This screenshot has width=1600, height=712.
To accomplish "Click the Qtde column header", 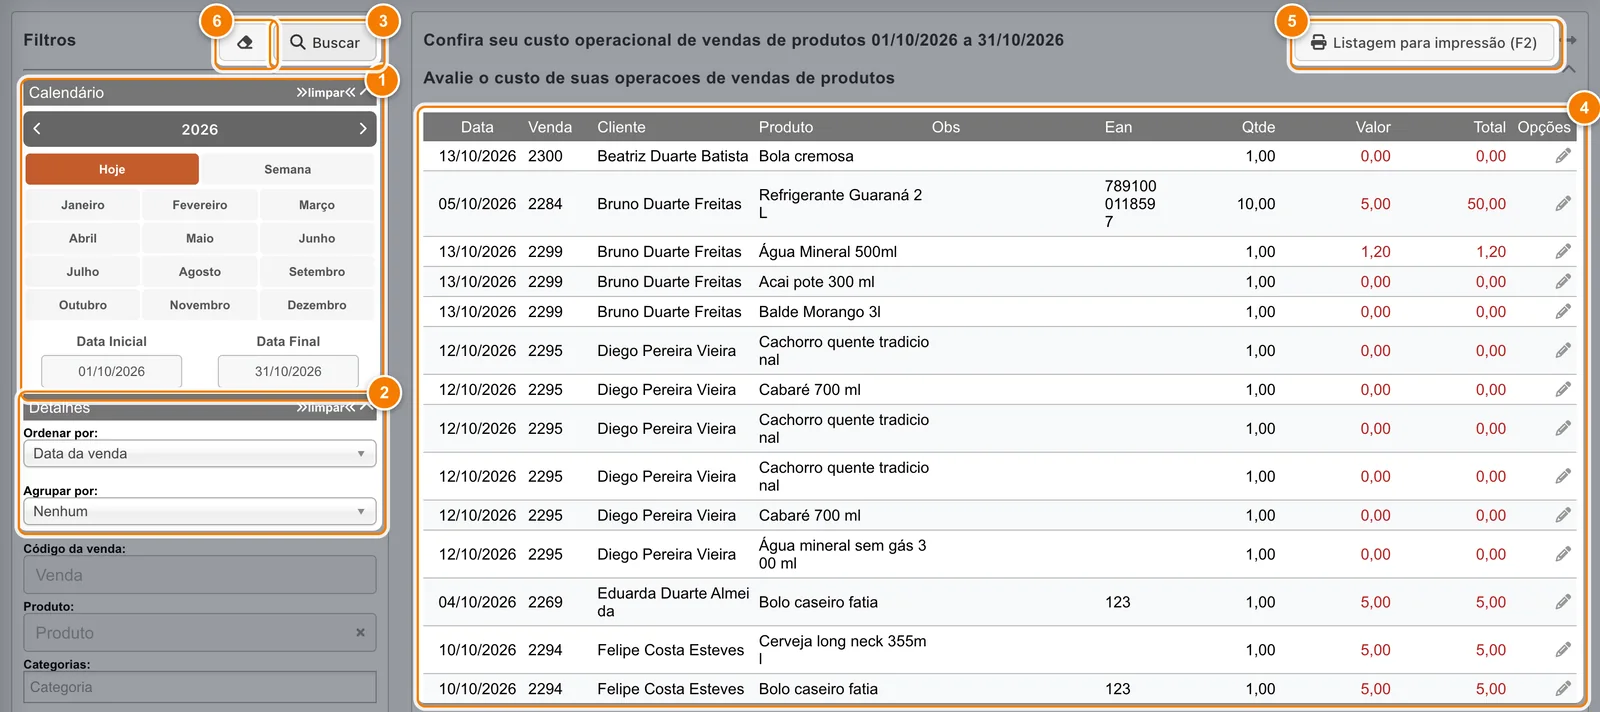I will pos(1258,127).
